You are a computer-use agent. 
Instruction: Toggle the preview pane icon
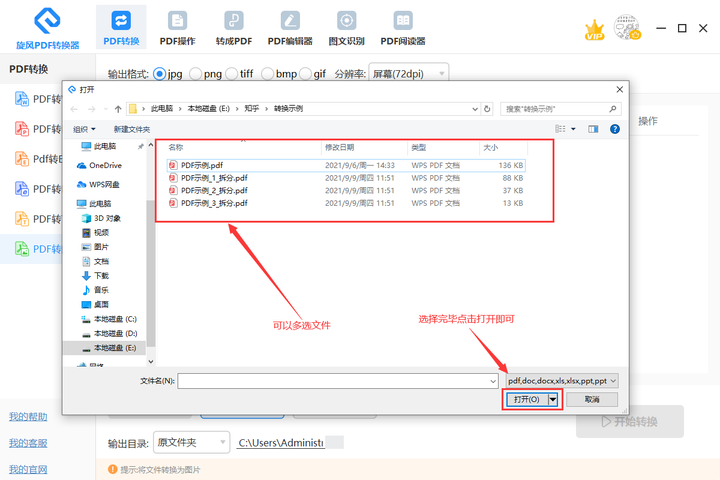[x=593, y=129]
